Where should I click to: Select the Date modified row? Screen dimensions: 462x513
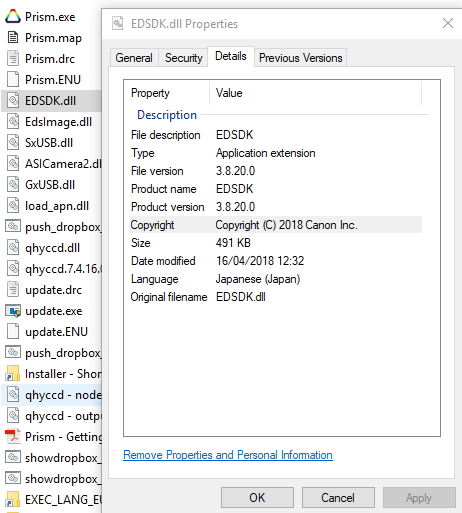275,261
